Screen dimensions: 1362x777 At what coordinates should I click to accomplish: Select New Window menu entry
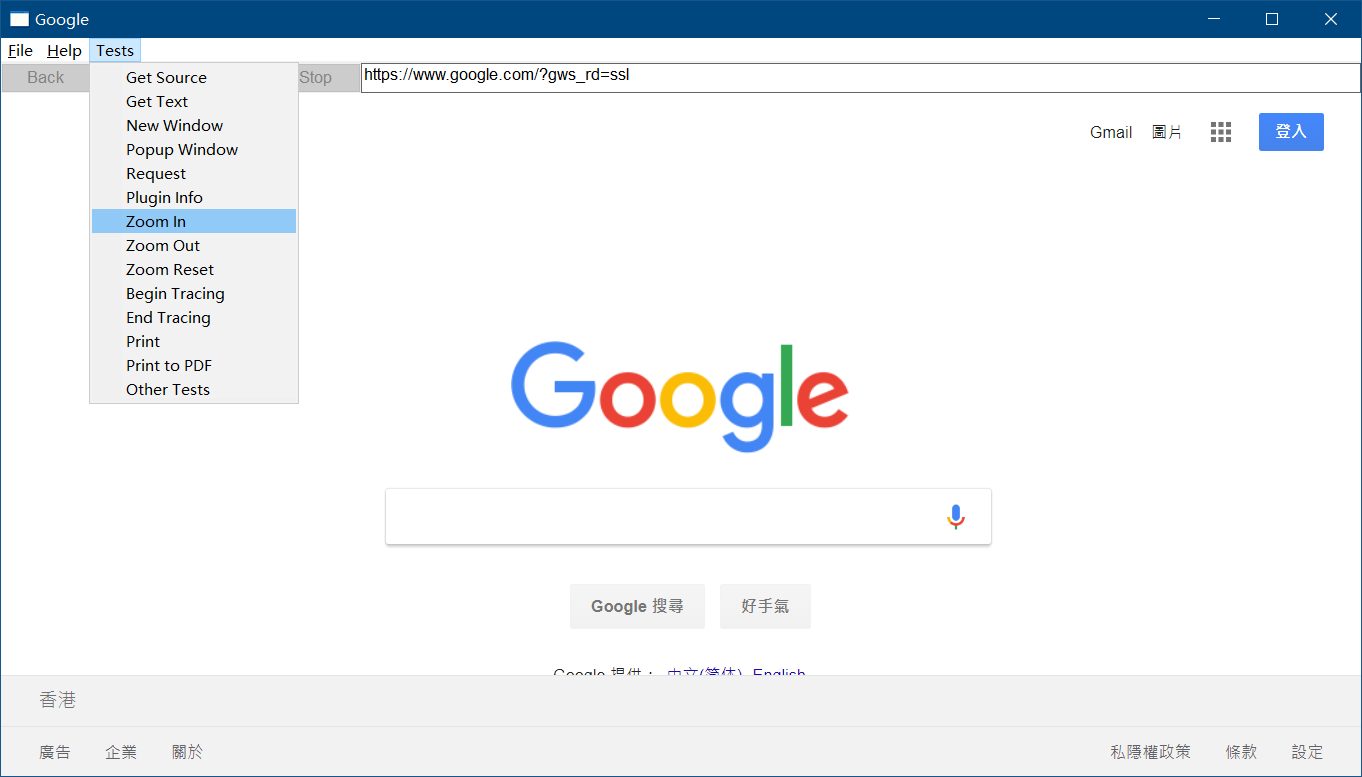(194, 126)
